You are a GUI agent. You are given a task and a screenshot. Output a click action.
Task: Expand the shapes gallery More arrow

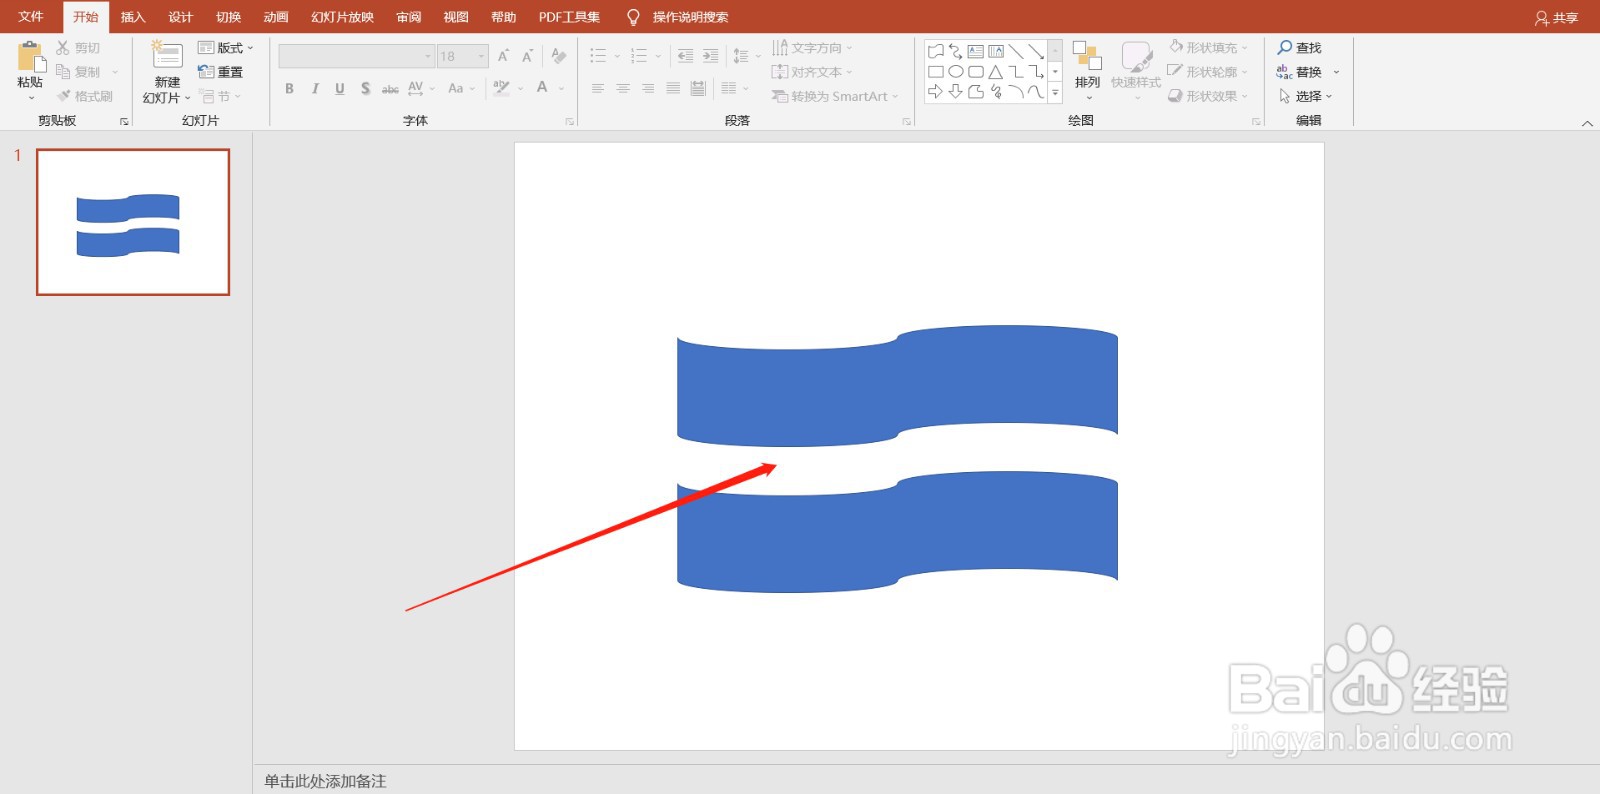[x=1055, y=92]
